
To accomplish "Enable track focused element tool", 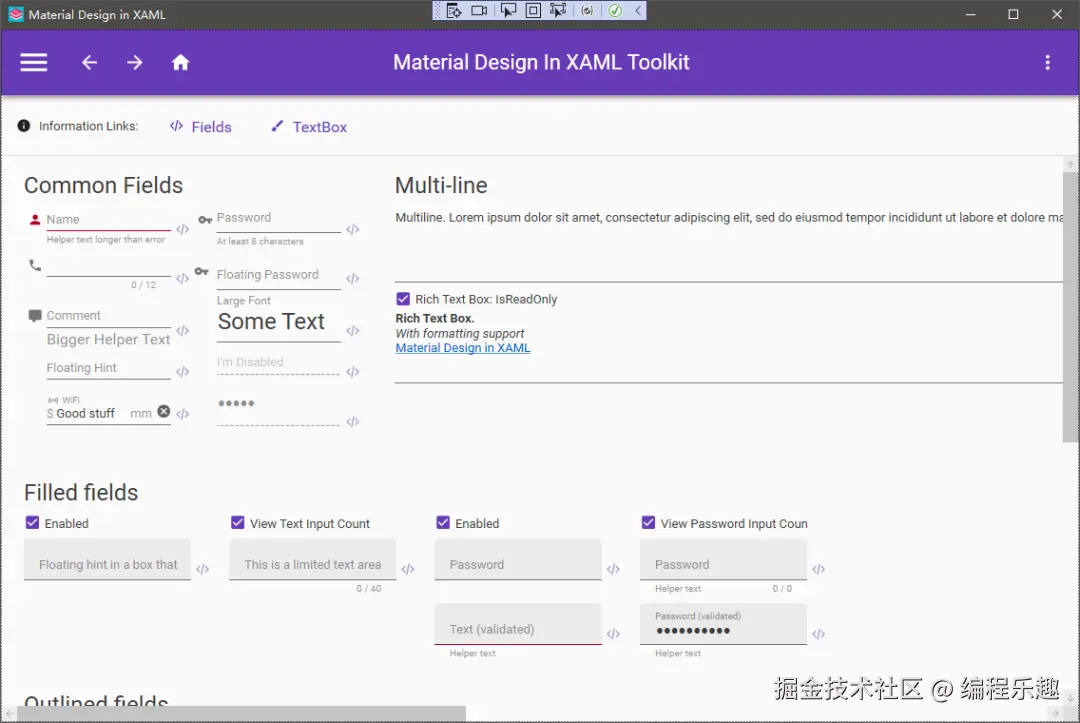I will [558, 10].
